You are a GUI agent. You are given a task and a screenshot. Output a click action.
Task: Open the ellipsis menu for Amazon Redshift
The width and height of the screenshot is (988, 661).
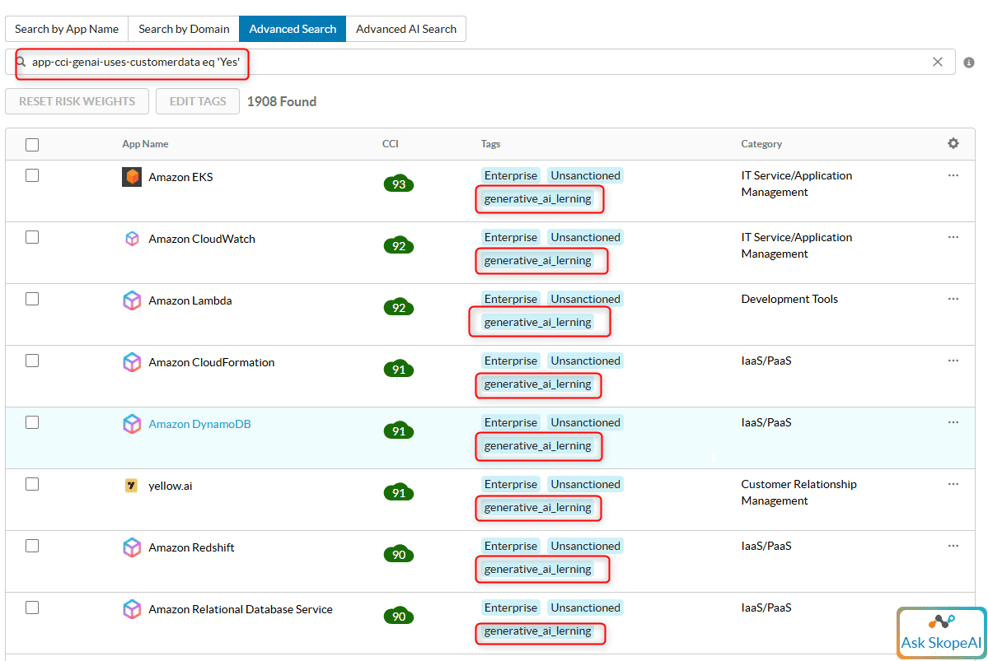pos(952,545)
